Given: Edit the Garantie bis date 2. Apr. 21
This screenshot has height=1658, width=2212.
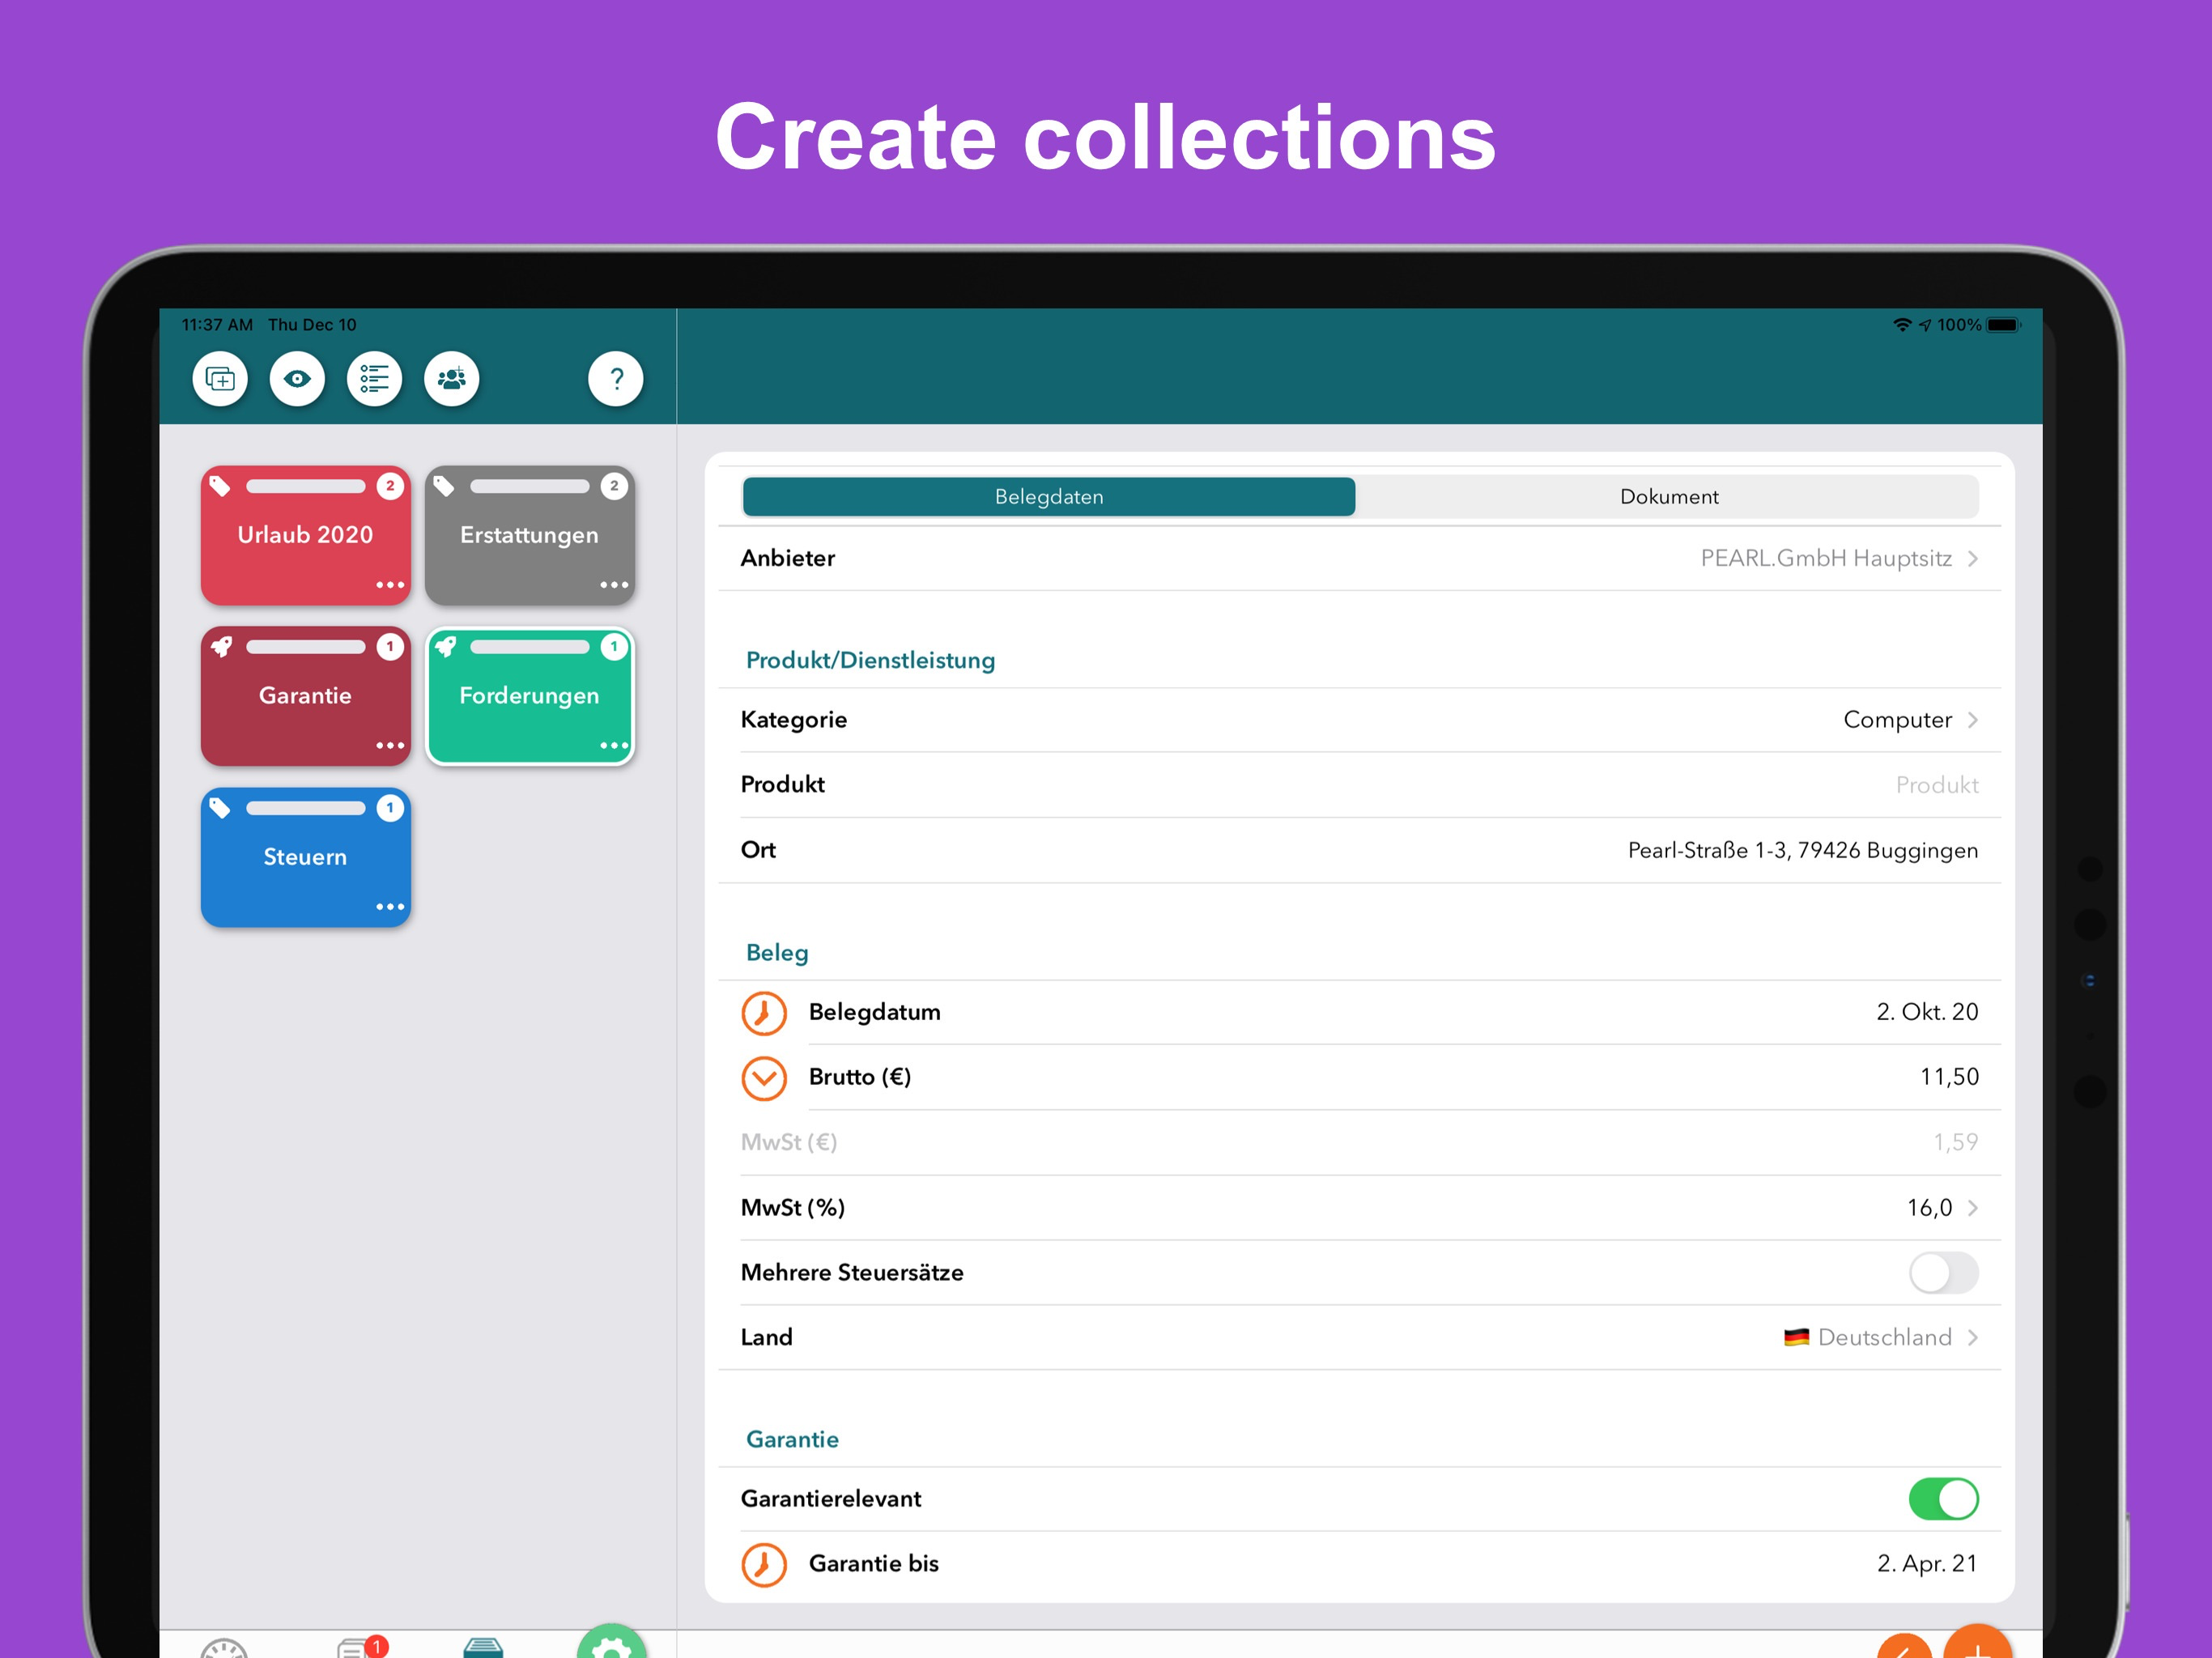Looking at the screenshot, I should [x=1927, y=1564].
